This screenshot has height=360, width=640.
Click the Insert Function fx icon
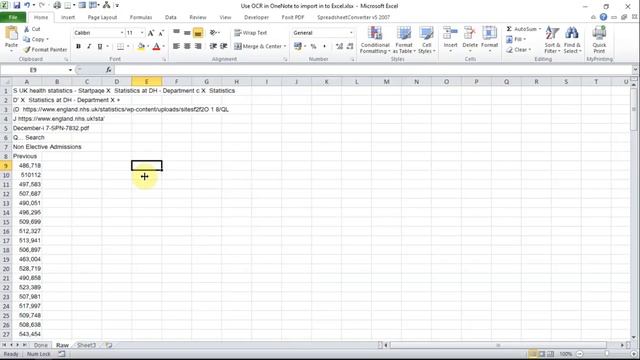[x=109, y=70]
